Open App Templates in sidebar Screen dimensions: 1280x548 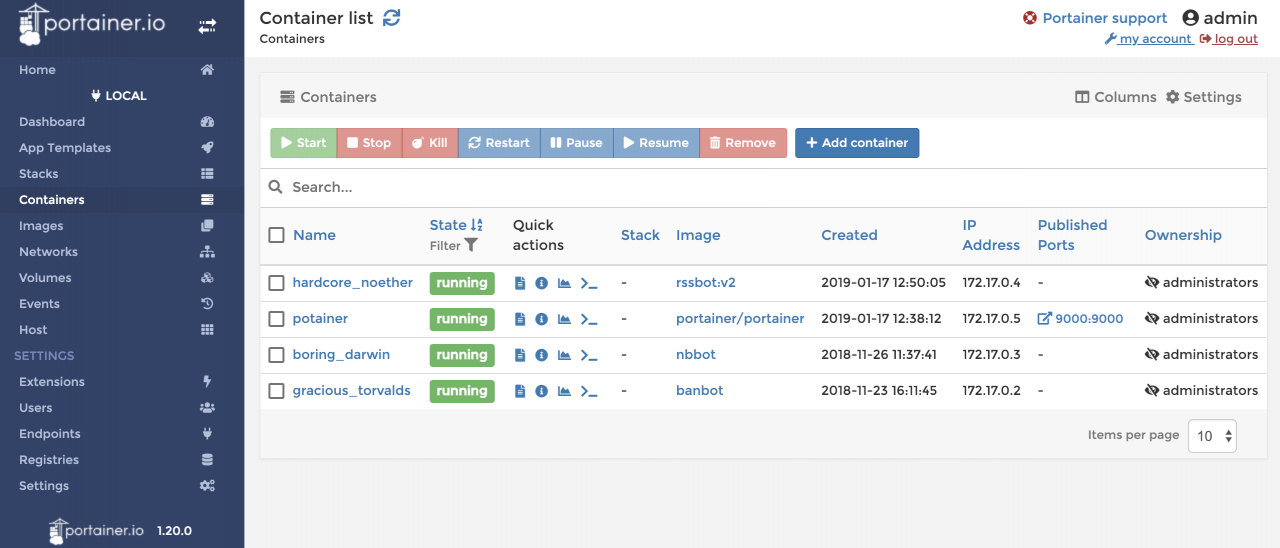(122, 148)
